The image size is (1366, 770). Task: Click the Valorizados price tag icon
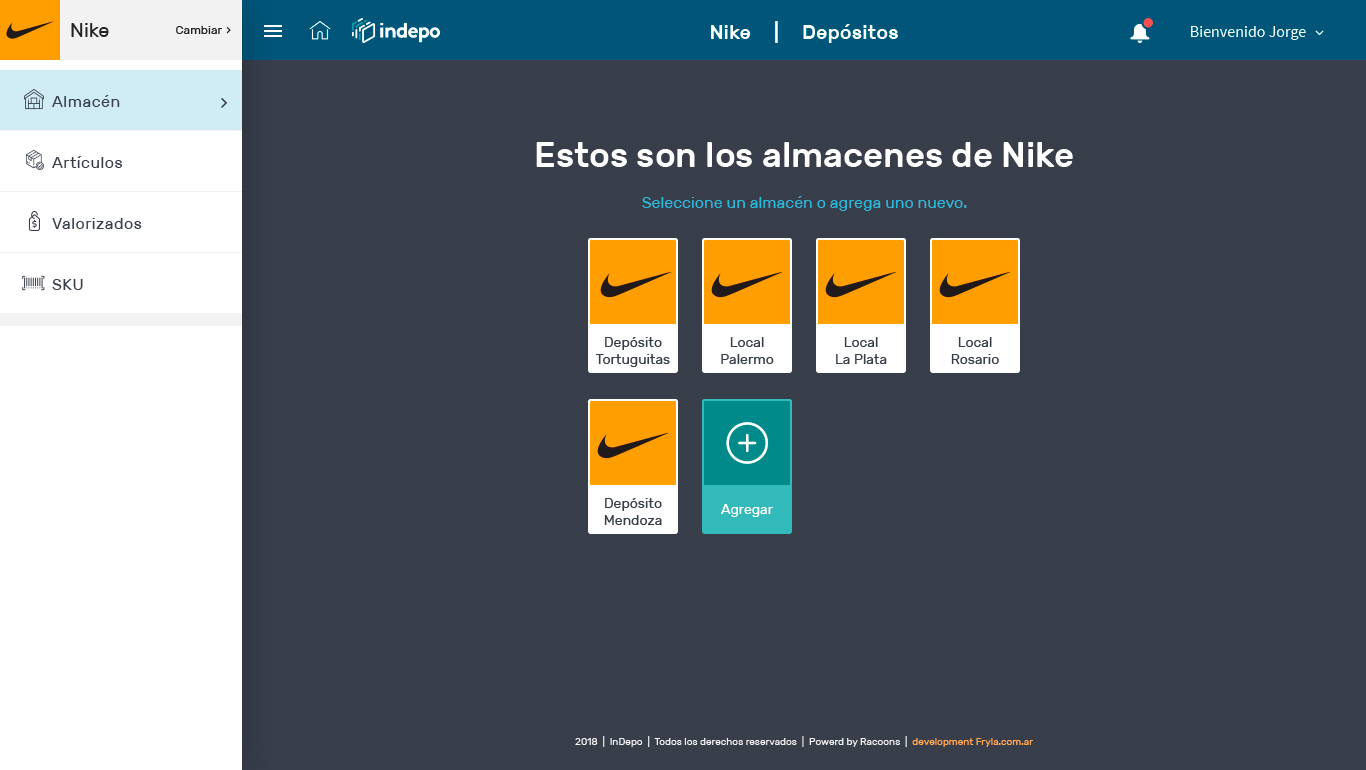34,222
